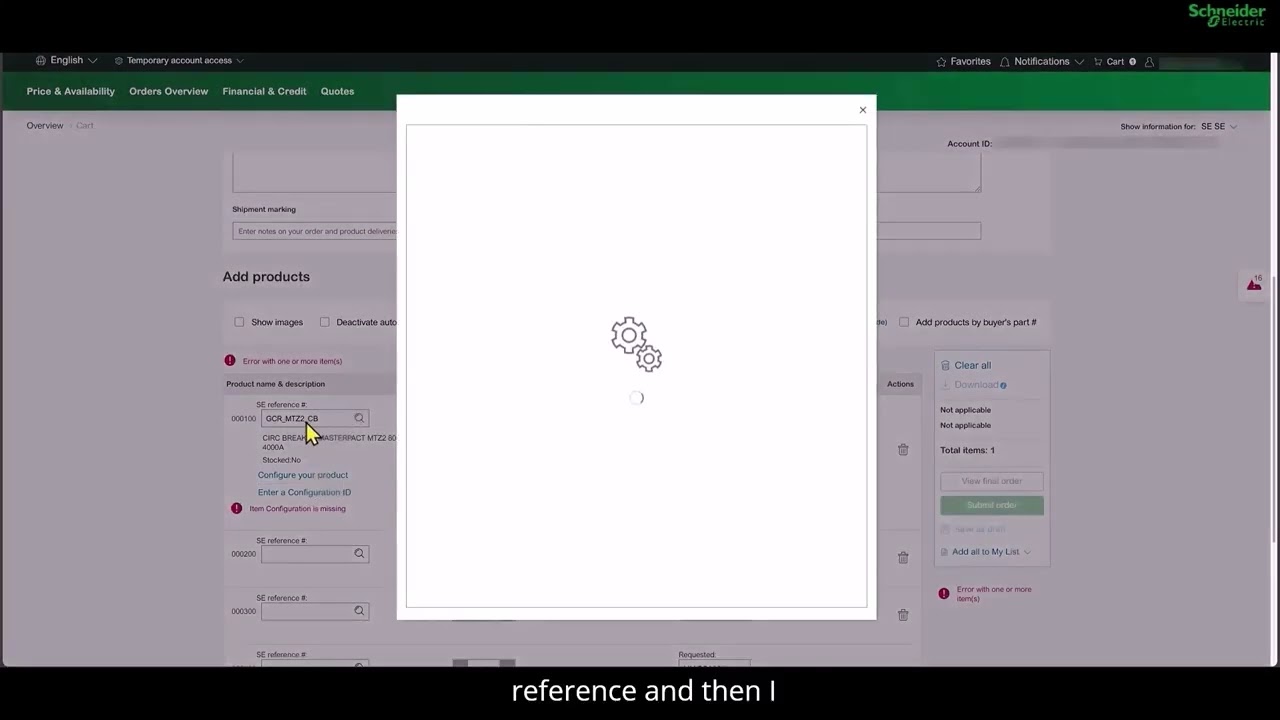The width and height of the screenshot is (1280, 720).
Task: Click the Total items: 1 text
Action: (967, 450)
